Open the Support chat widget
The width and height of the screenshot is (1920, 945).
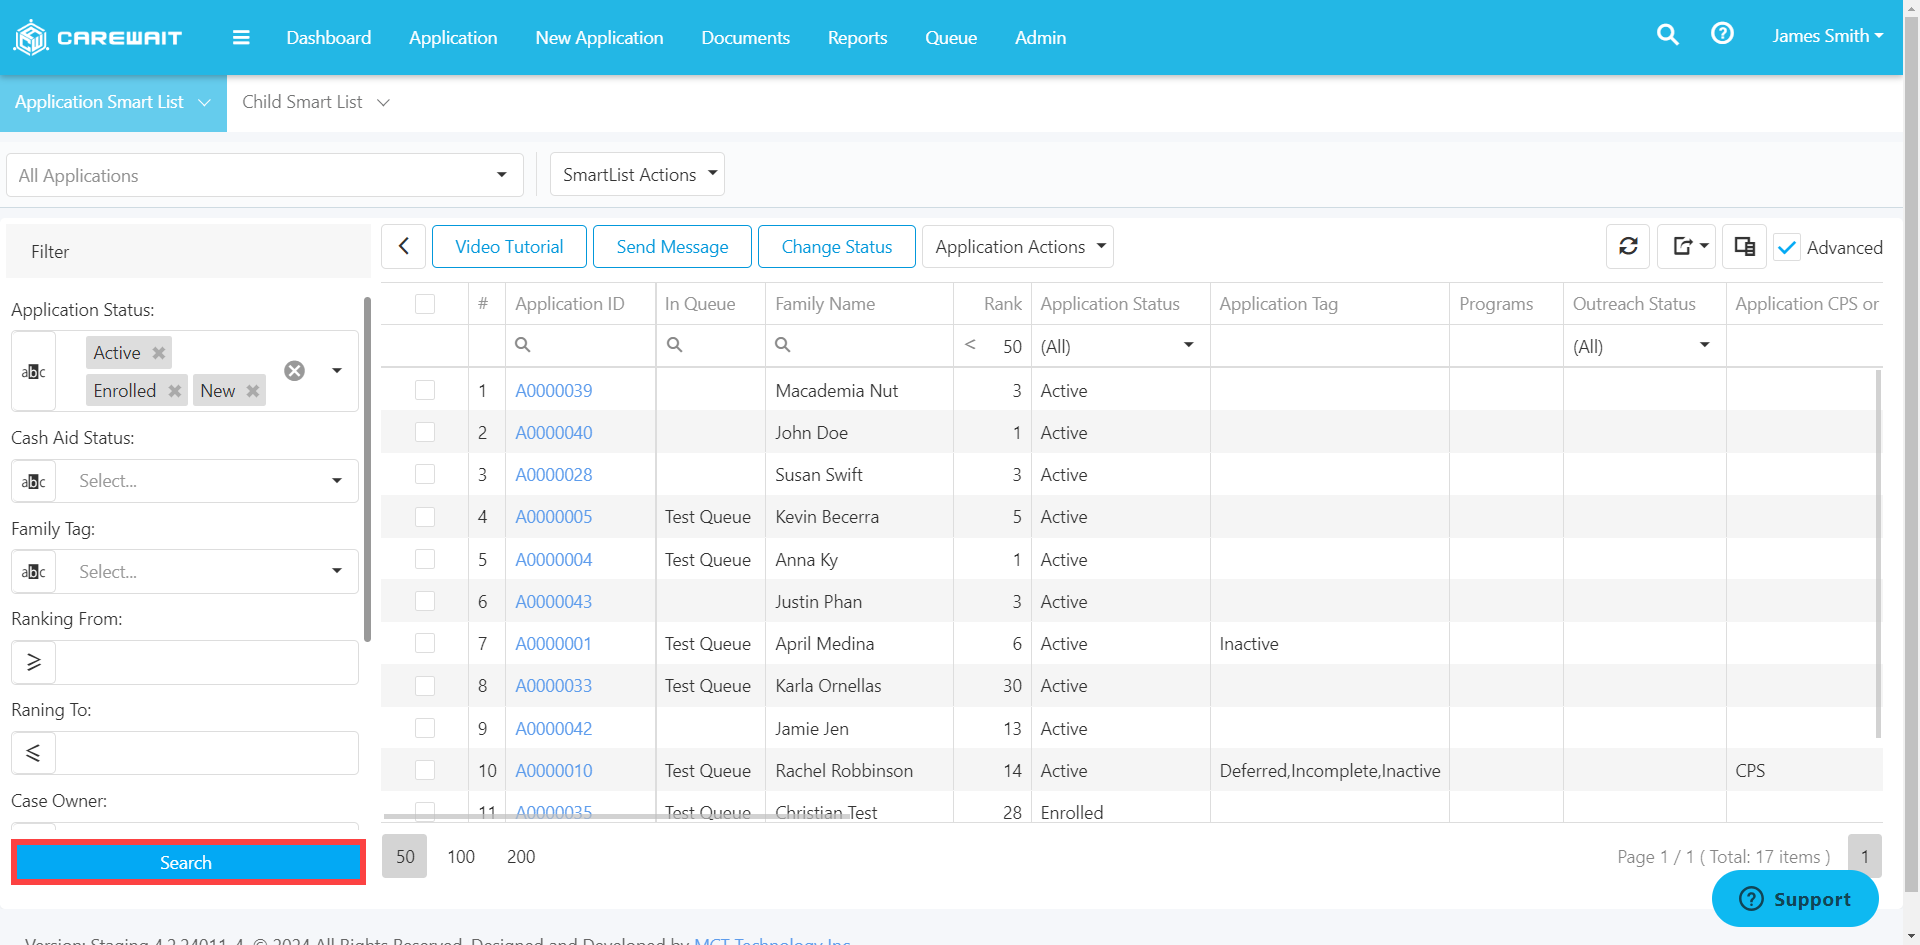[x=1795, y=899]
